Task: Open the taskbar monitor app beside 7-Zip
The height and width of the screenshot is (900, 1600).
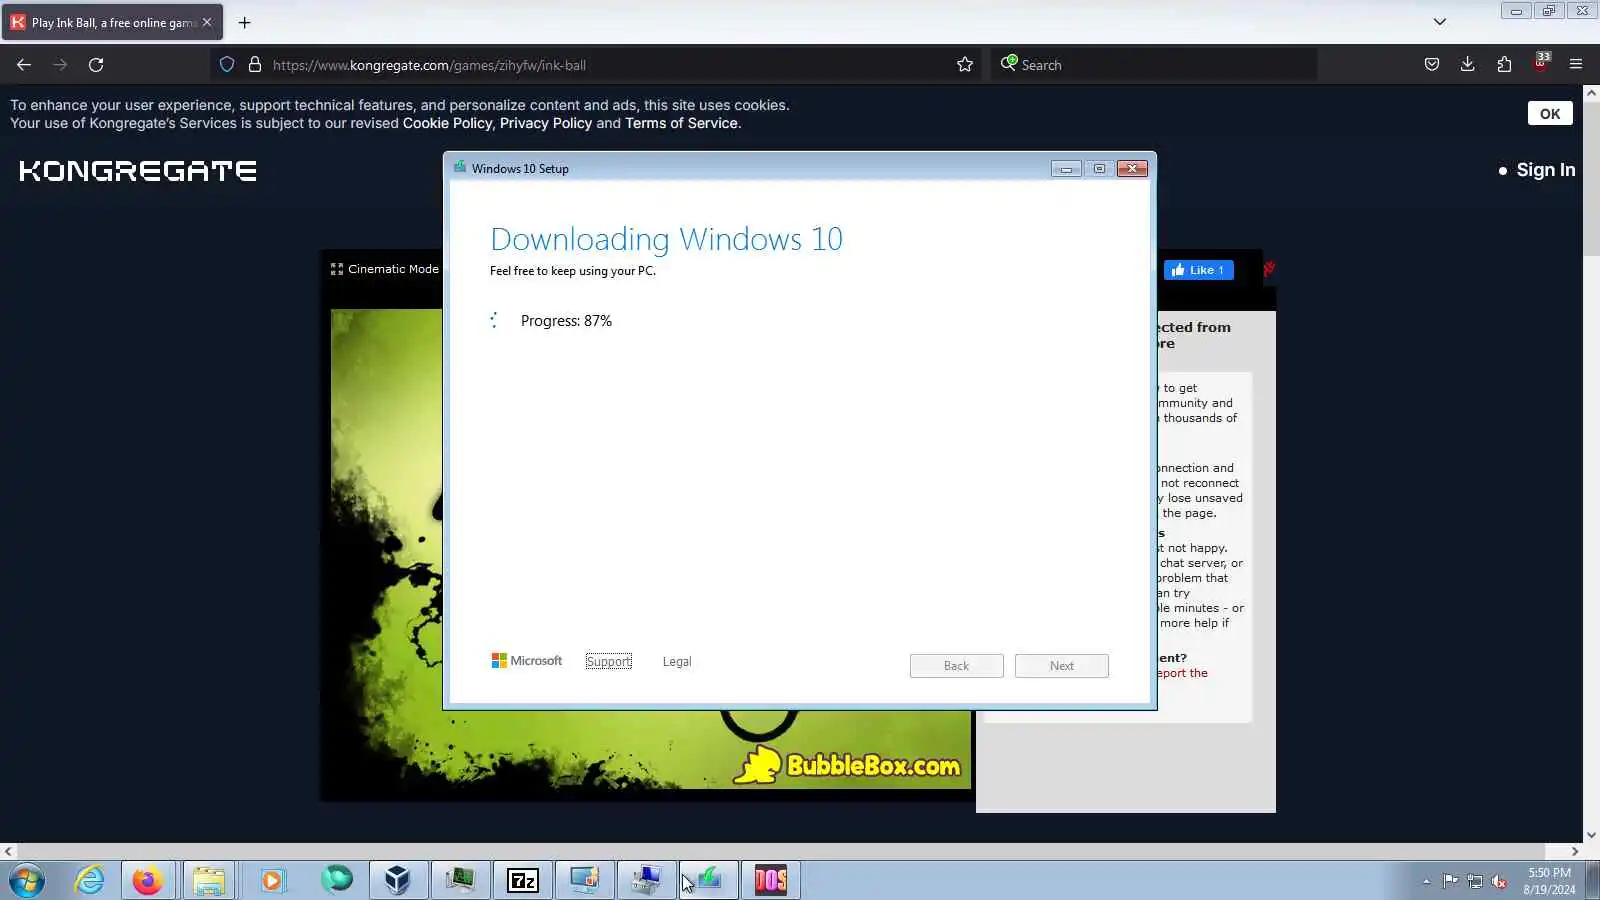Action: (585, 881)
